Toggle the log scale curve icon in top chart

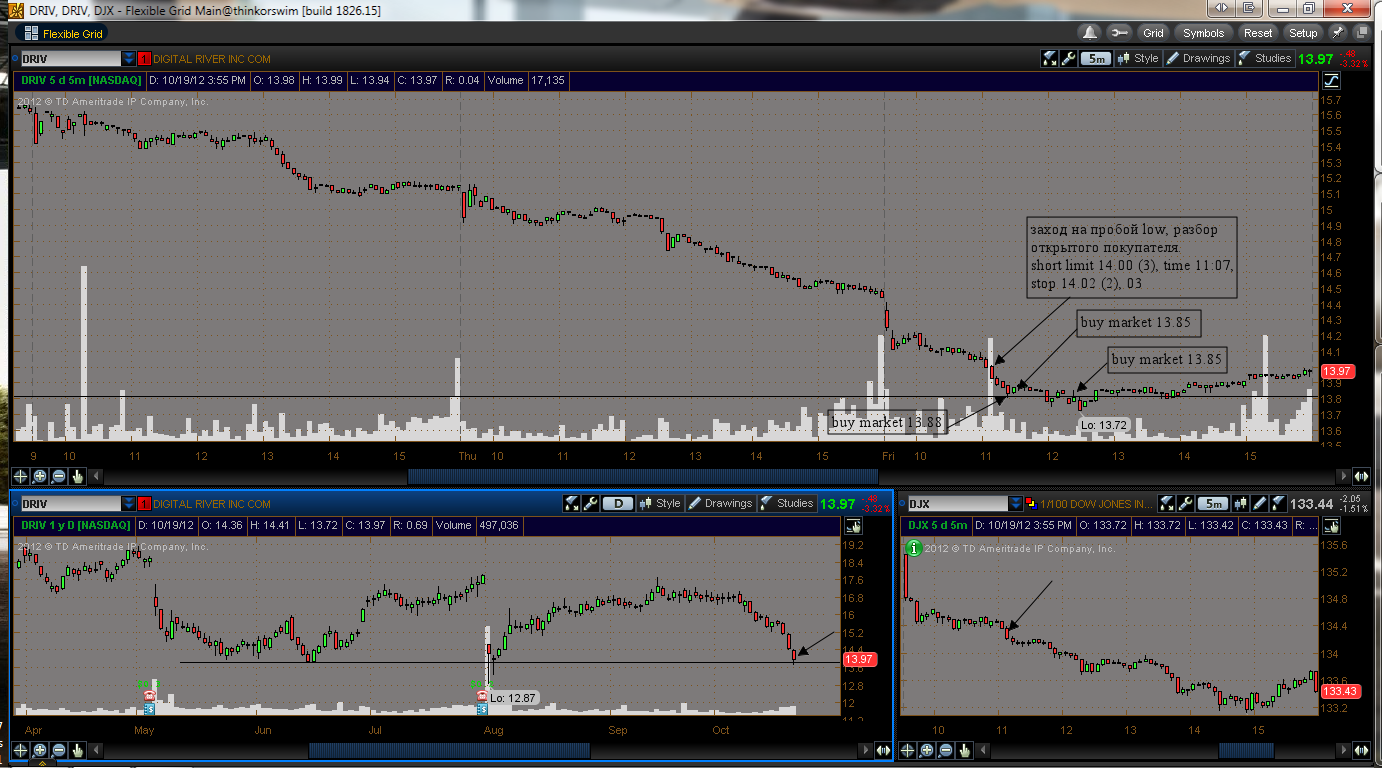tap(1332, 80)
